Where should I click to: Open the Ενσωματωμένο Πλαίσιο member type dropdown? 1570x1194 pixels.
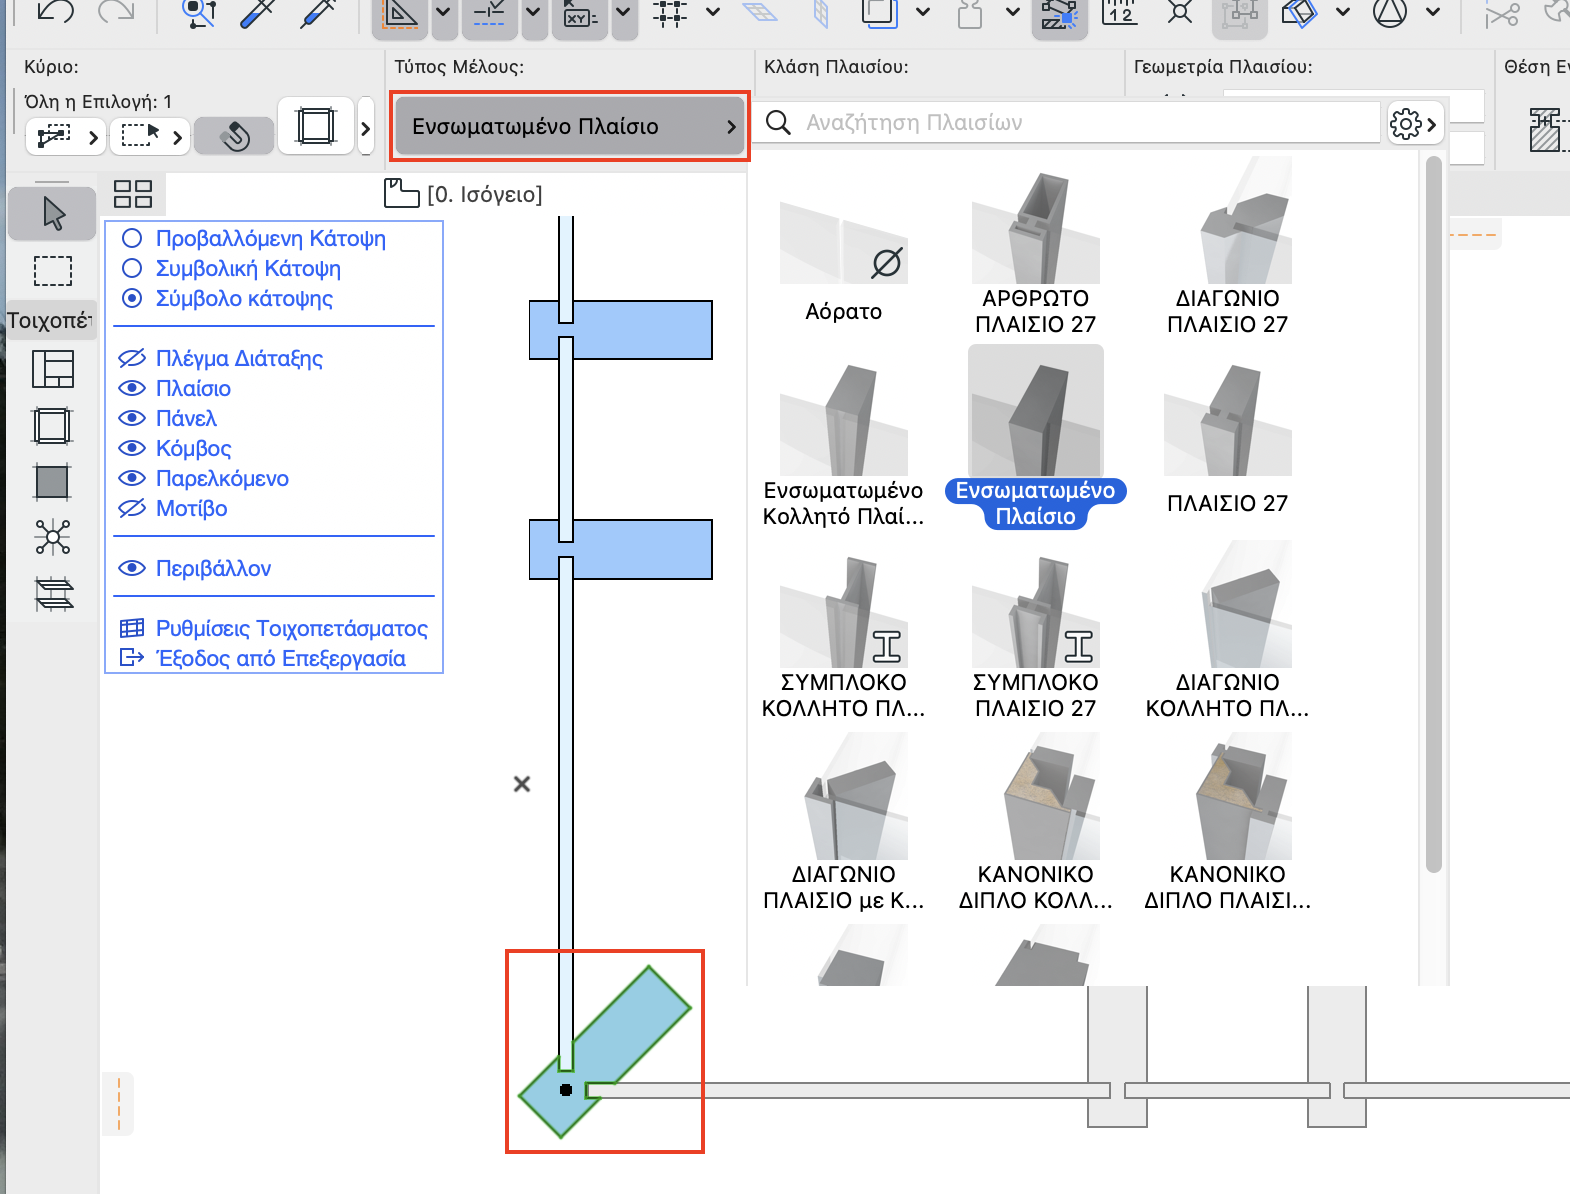click(x=569, y=126)
